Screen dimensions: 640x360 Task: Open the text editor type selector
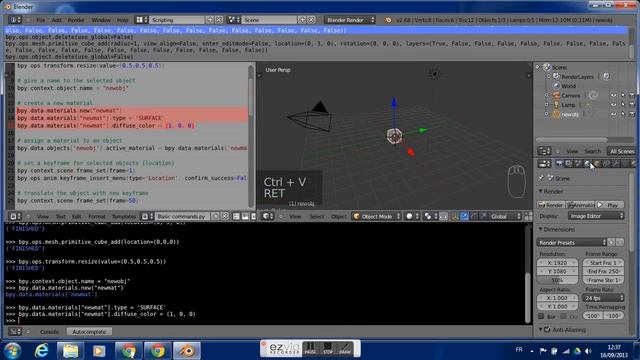tap(15, 216)
